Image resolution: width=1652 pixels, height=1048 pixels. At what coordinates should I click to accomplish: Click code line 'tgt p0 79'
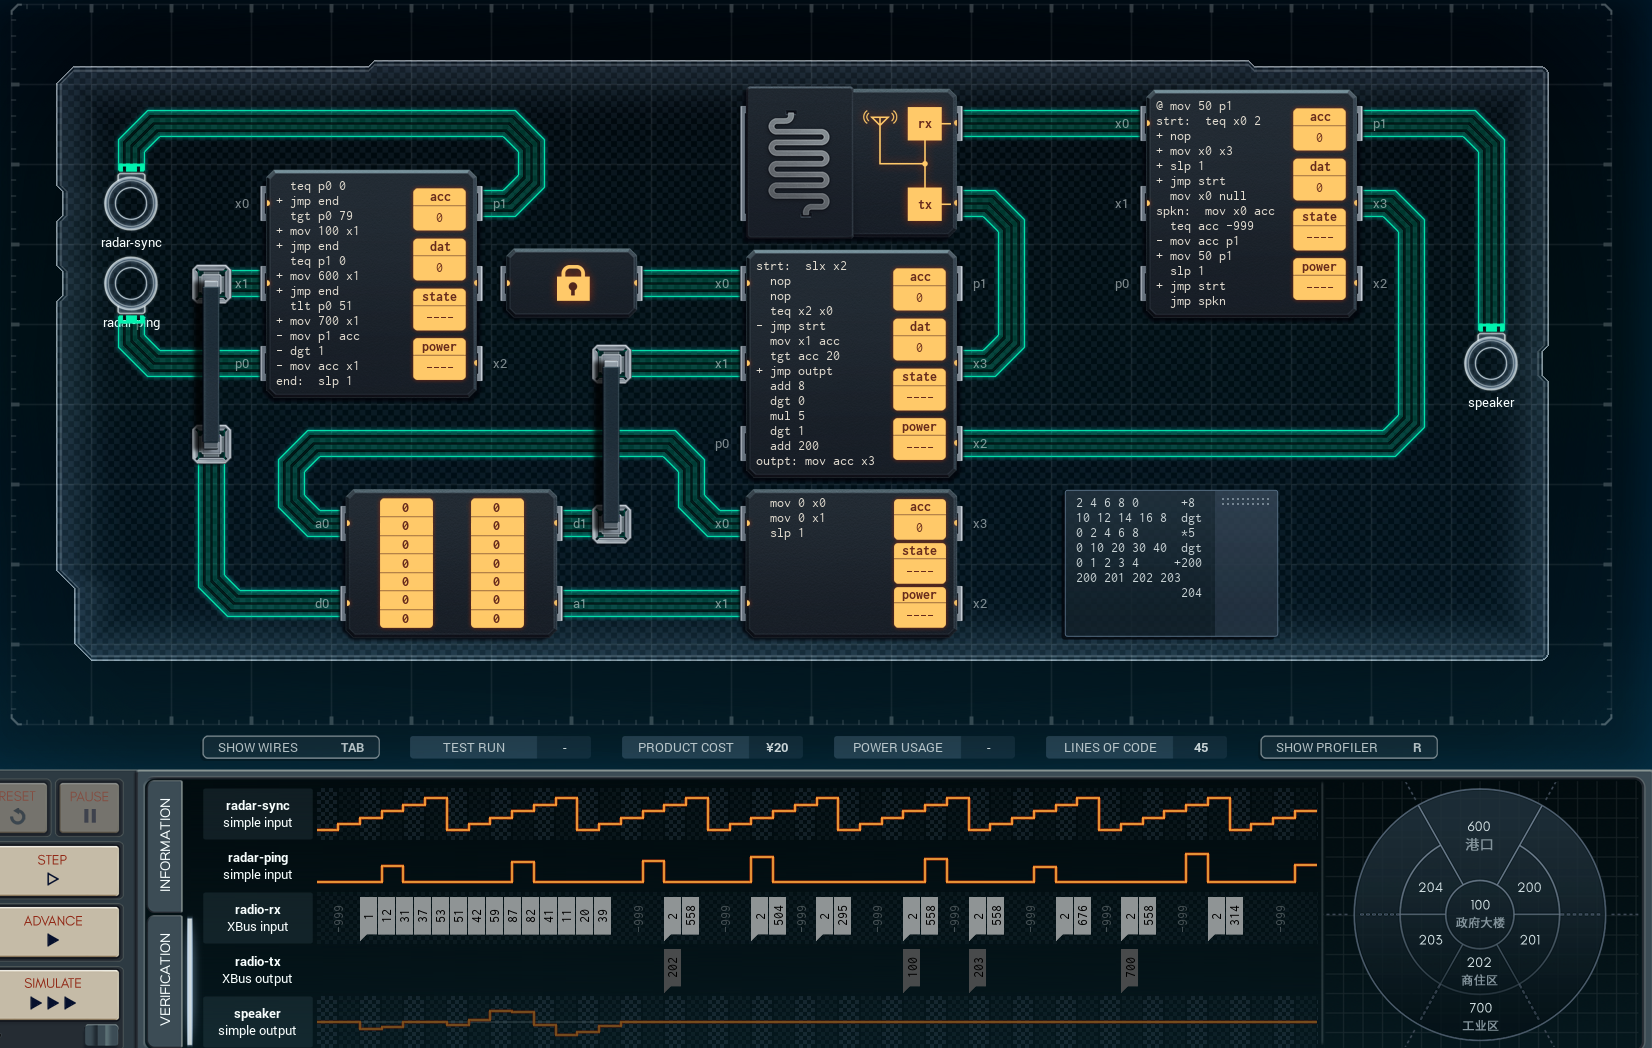click(321, 216)
